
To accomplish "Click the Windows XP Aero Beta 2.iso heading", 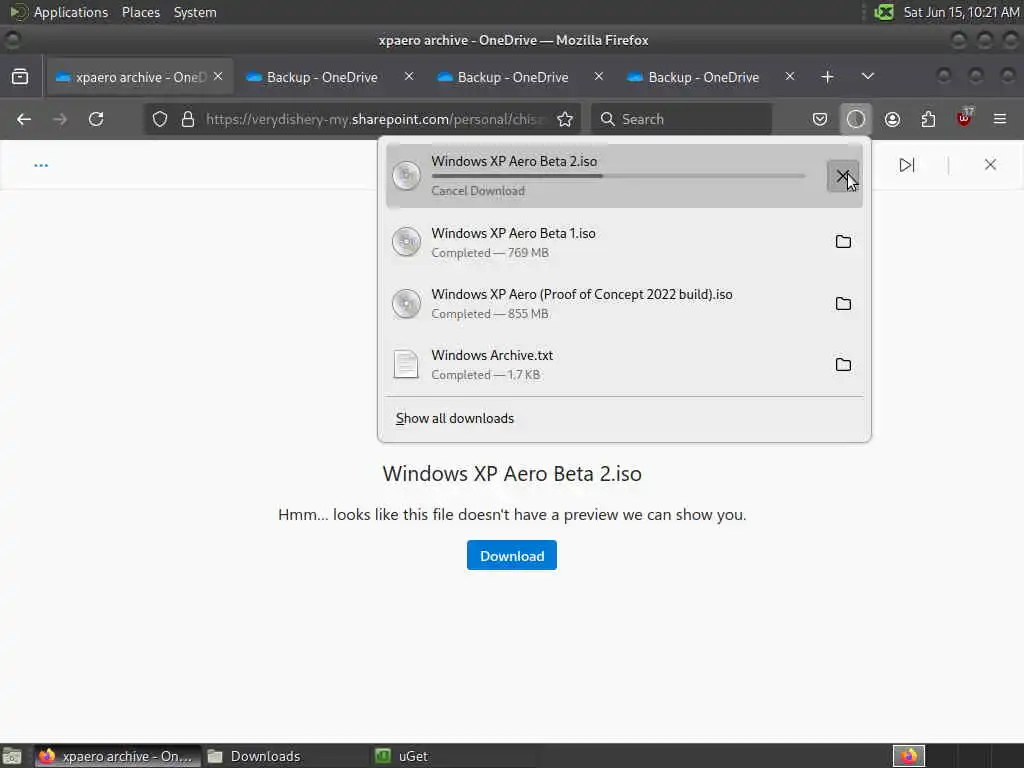I will pos(511,473).
